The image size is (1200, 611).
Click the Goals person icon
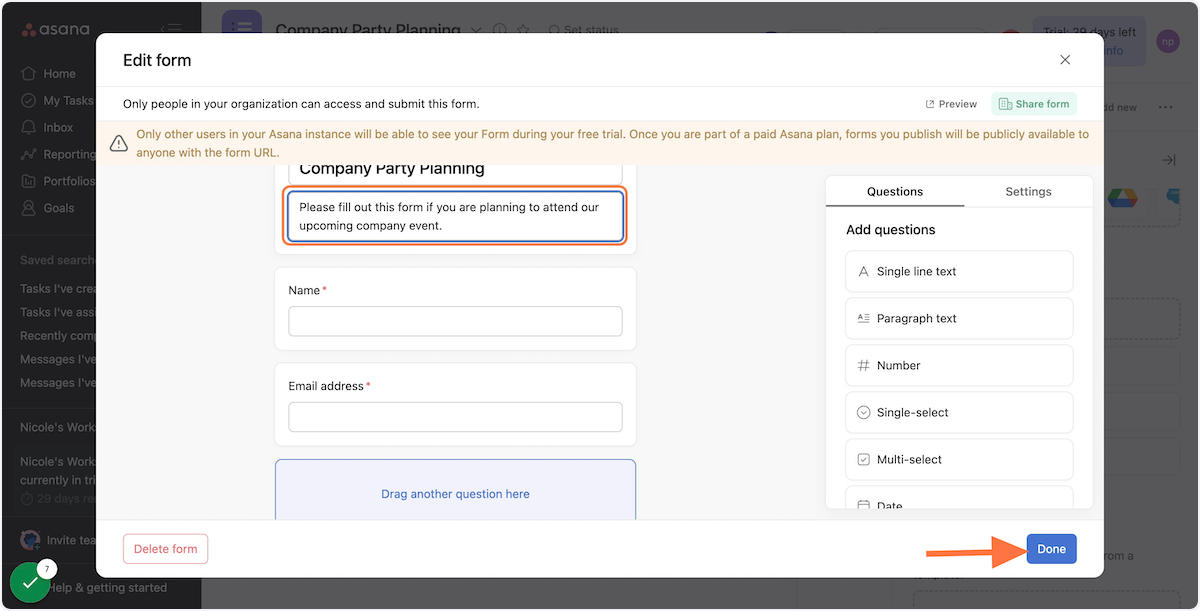tap(28, 208)
